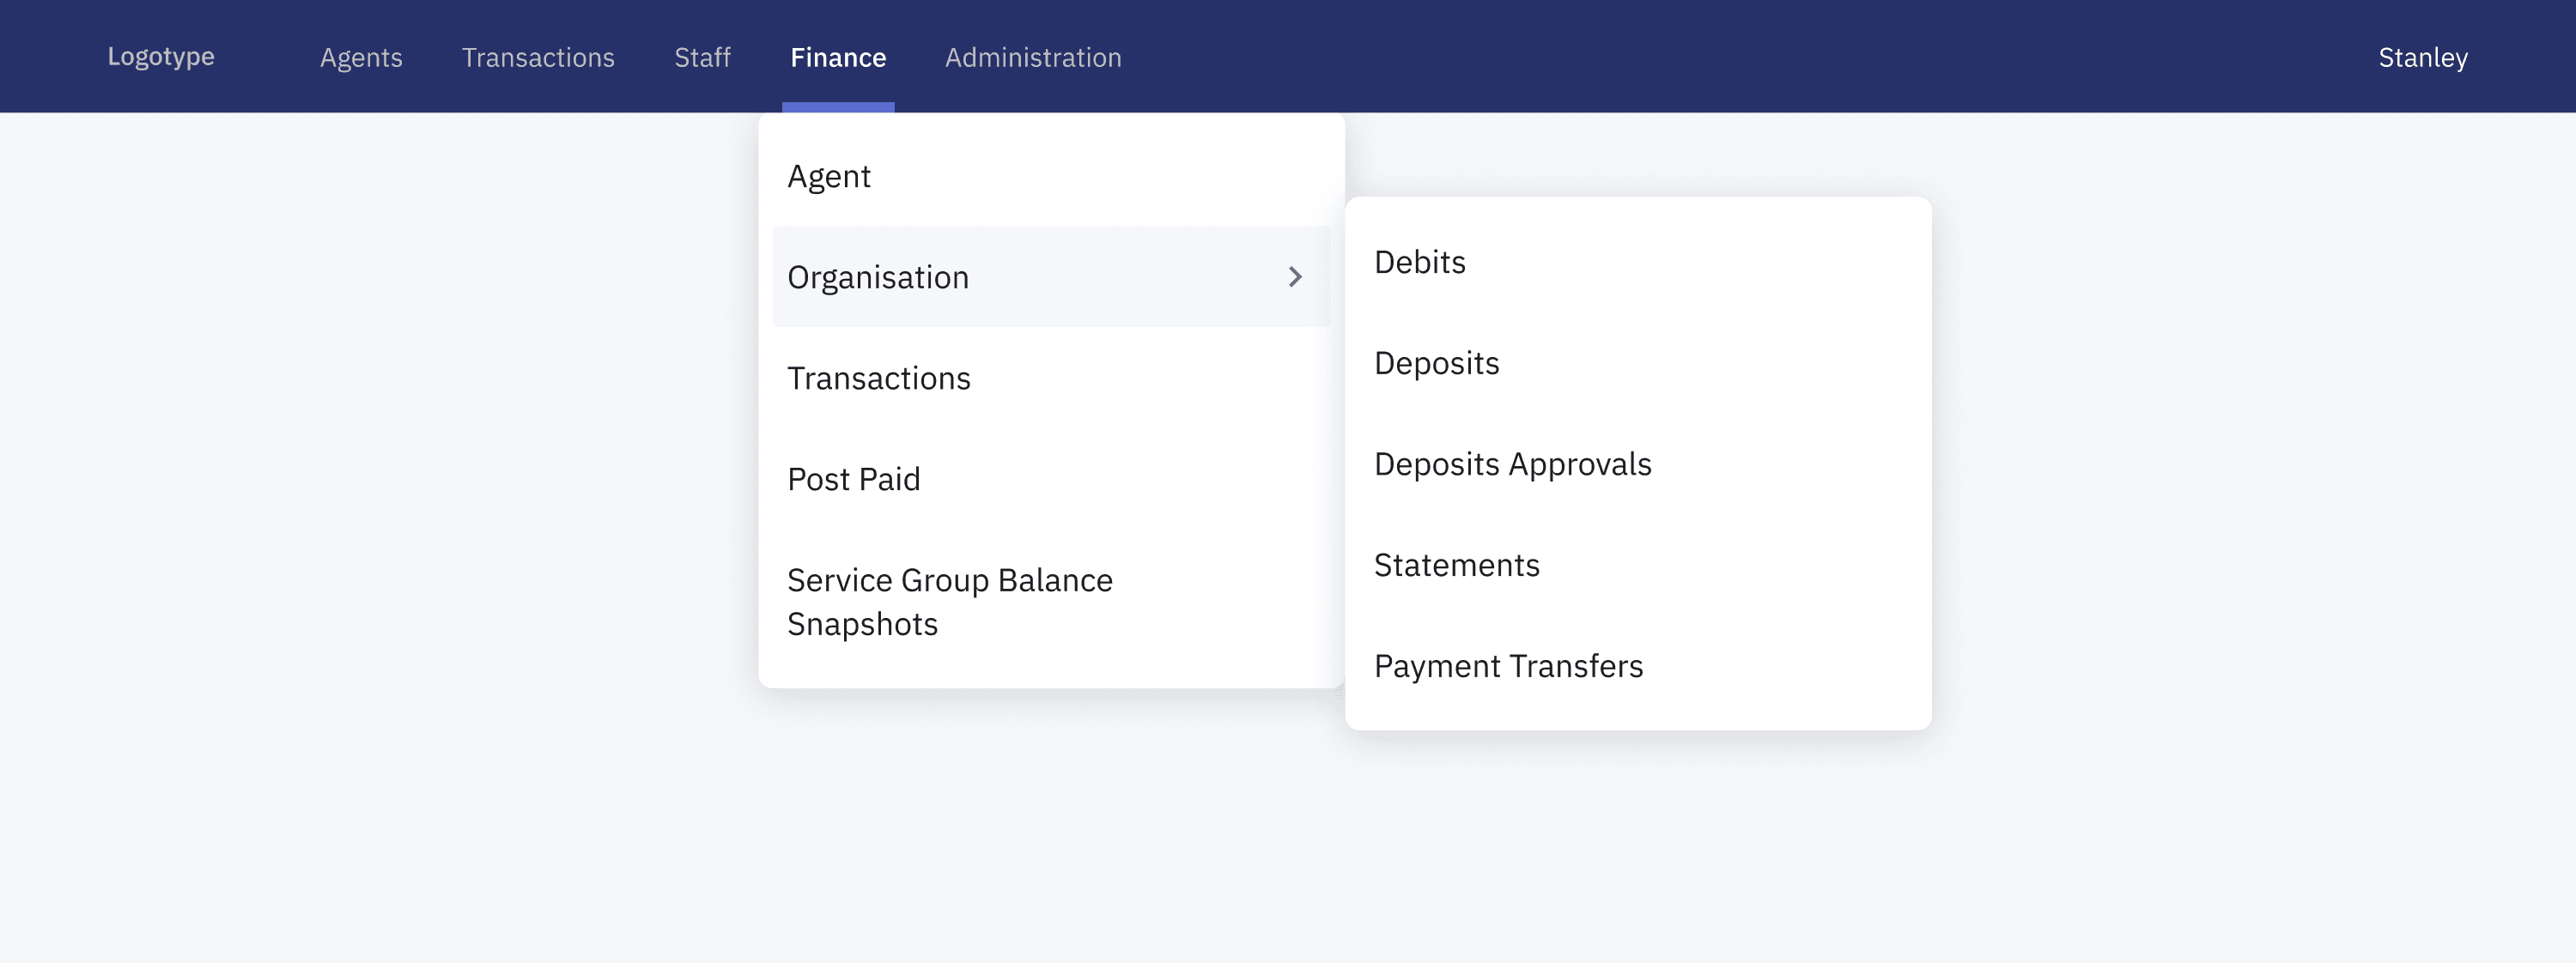Choose Transactions in the Finance dropdown
Viewport: 2576px width, 963px height.
click(878, 378)
